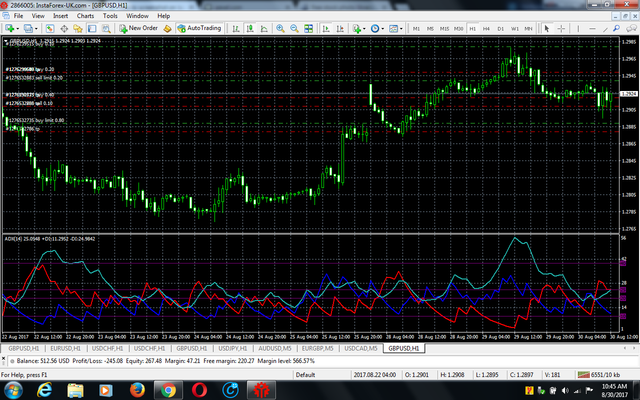This screenshot has width=640, height=400.
Task: Open the chat bubbles icon
Action: (x=631, y=29)
